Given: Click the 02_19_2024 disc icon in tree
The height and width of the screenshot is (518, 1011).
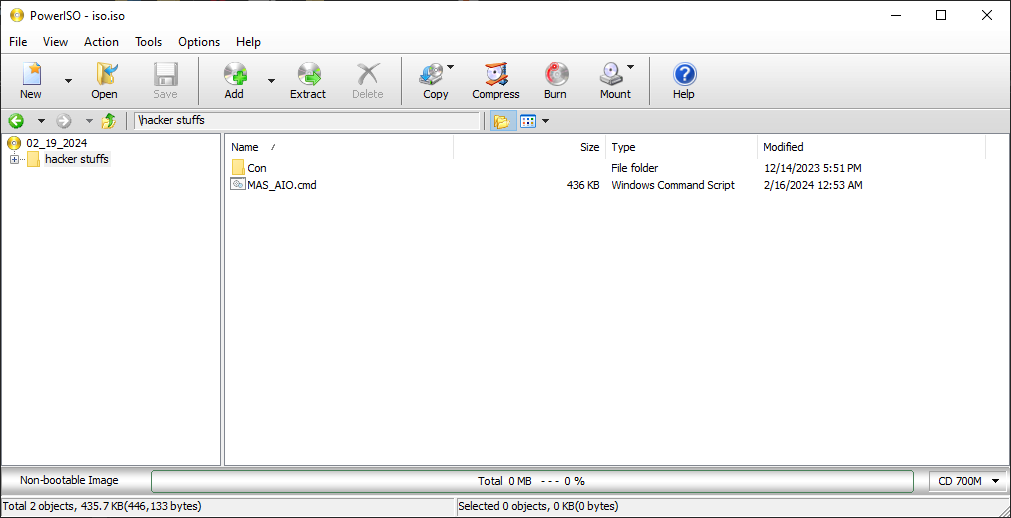Looking at the screenshot, I should (14, 143).
